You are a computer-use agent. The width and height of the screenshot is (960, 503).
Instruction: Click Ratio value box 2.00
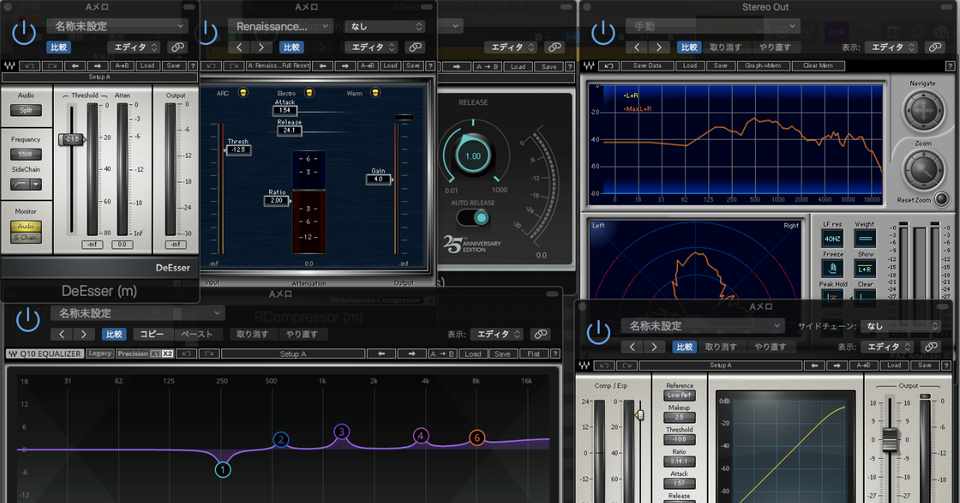[276, 200]
